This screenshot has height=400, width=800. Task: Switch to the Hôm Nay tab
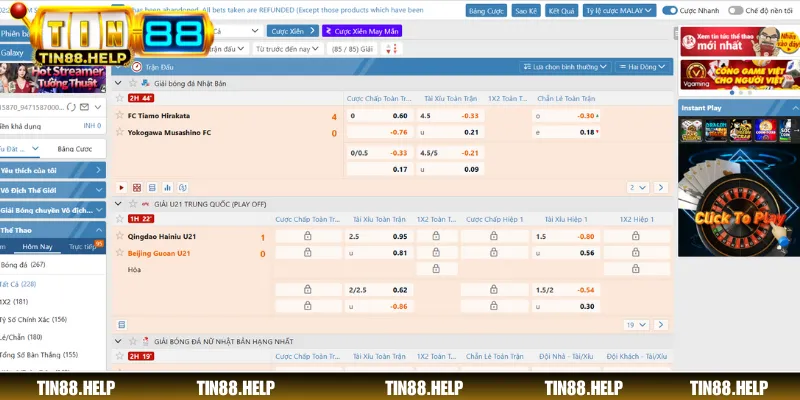(x=37, y=246)
